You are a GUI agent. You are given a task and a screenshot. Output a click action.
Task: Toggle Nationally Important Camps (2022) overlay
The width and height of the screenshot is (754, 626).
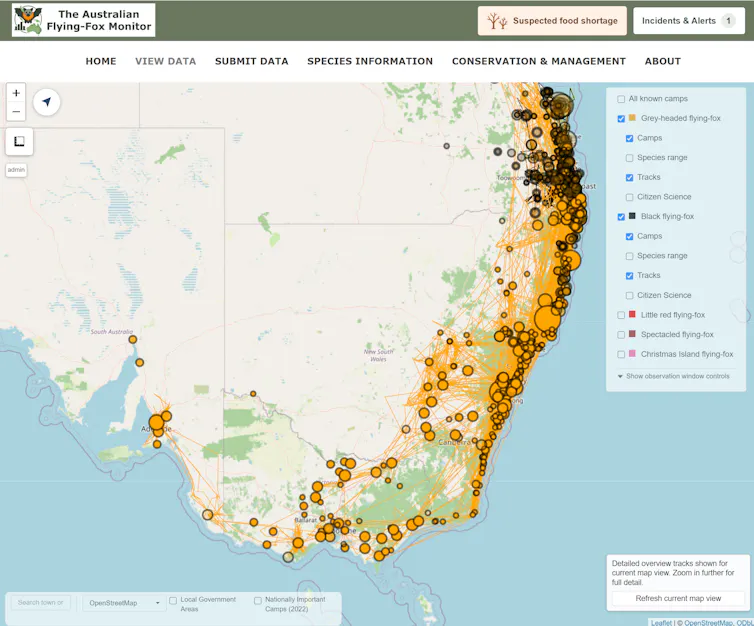tap(258, 601)
